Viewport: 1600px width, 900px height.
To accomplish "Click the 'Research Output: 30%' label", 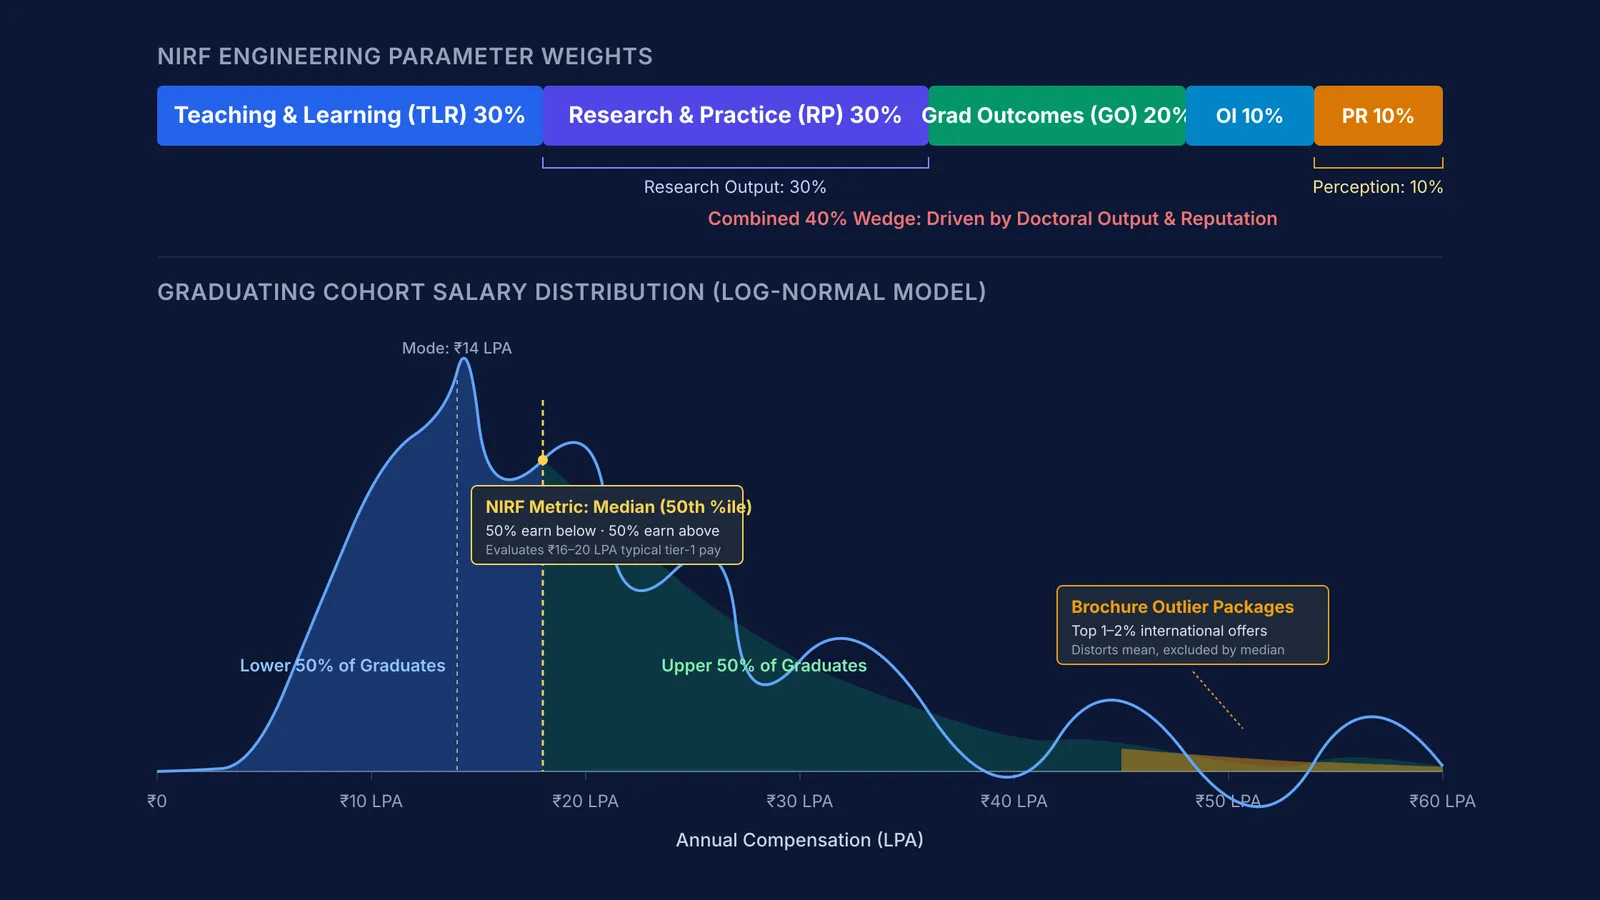I will pyautogui.click(x=735, y=187).
